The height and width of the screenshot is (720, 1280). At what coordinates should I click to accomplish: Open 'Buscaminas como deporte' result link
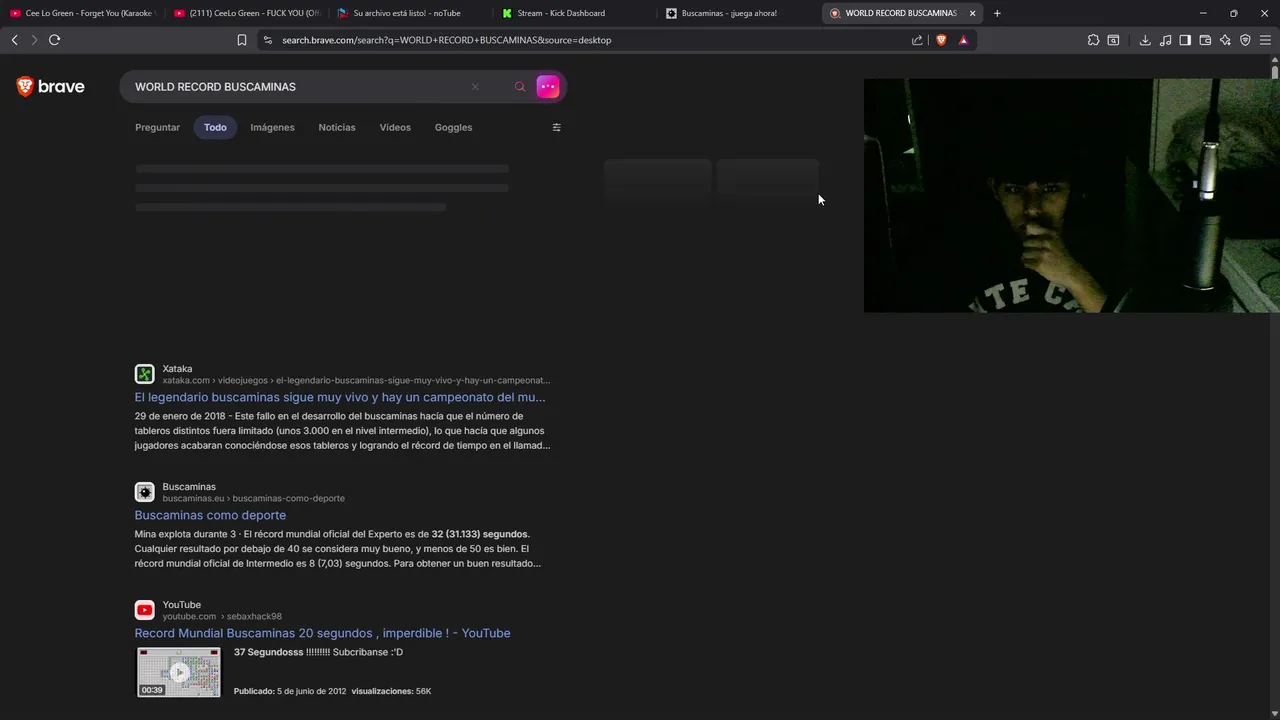click(x=210, y=515)
